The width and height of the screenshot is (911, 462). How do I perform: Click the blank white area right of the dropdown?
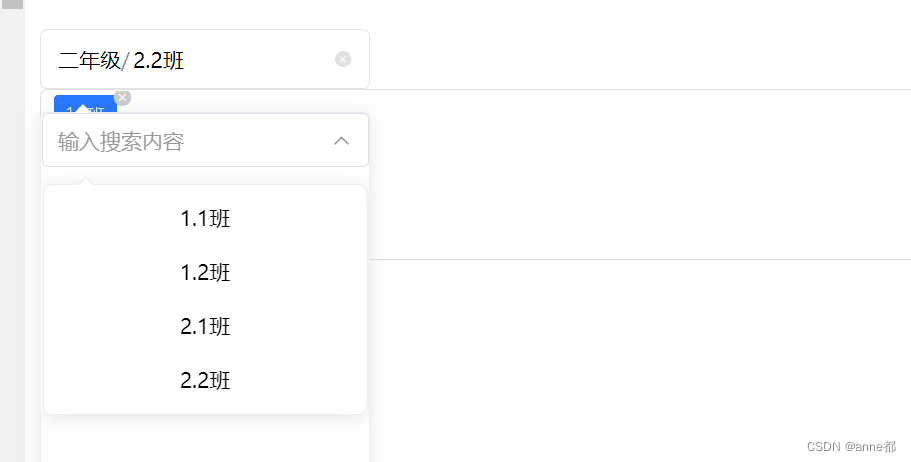click(x=640, y=350)
